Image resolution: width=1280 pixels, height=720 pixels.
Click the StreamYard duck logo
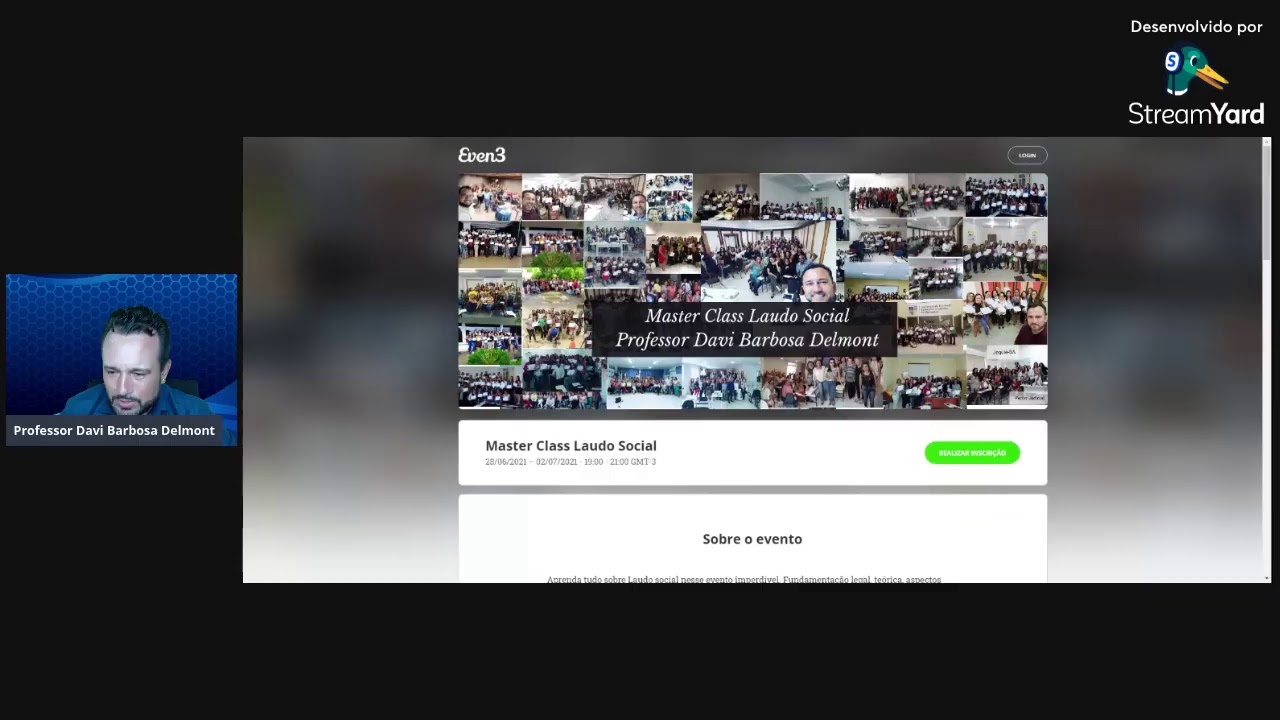1196,72
